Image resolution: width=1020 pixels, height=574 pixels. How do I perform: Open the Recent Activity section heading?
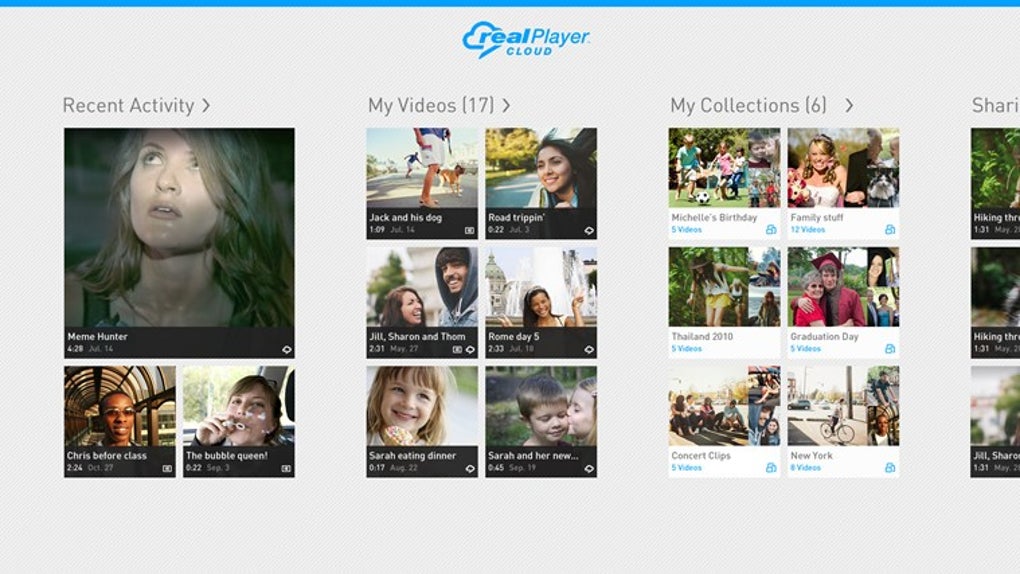129,105
